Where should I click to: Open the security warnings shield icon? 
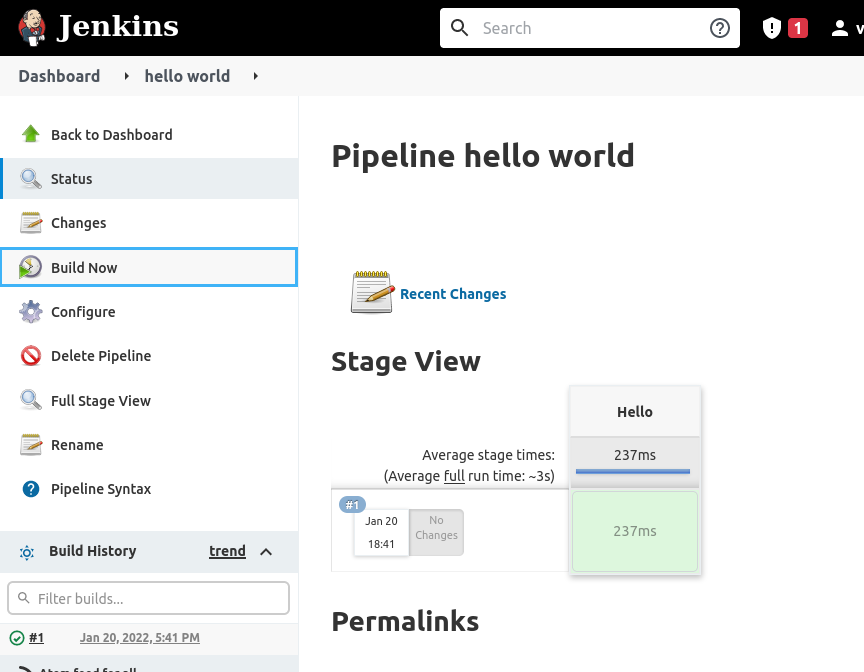(x=771, y=28)
